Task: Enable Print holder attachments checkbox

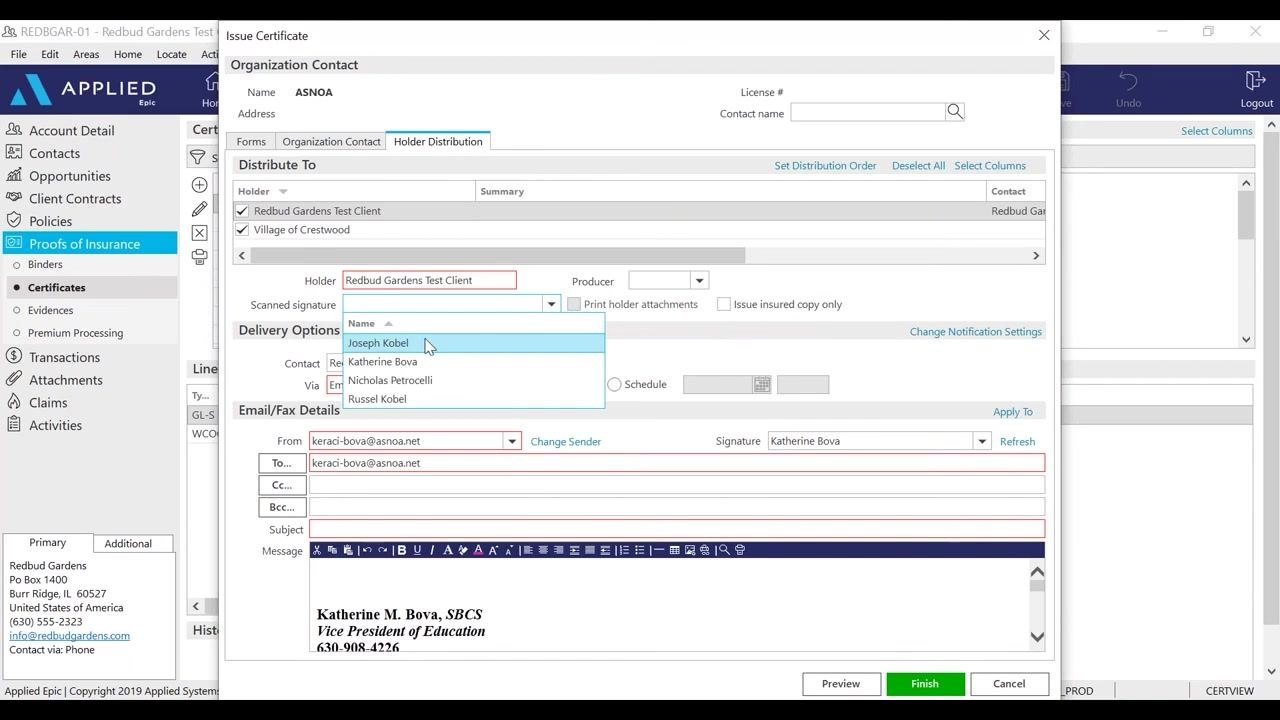Action: [574, 304]
